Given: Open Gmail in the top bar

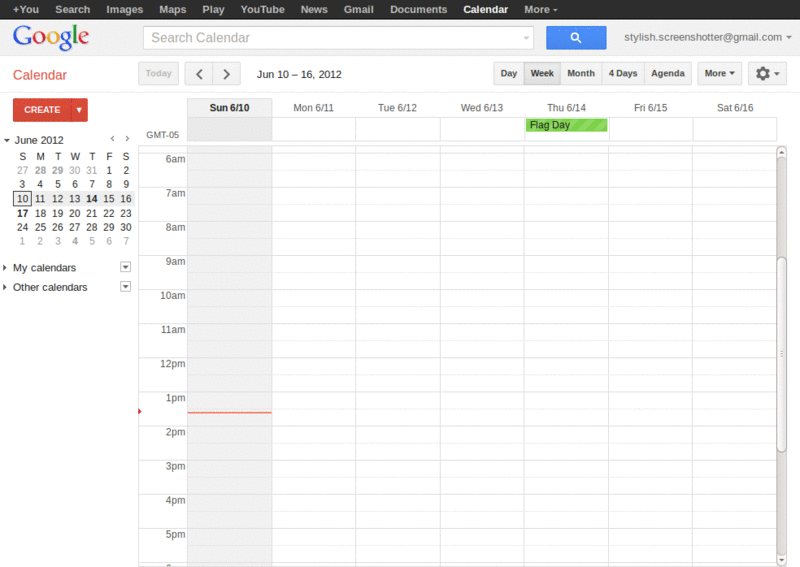Looking at the screenshot, I should (x=358, y=9).
